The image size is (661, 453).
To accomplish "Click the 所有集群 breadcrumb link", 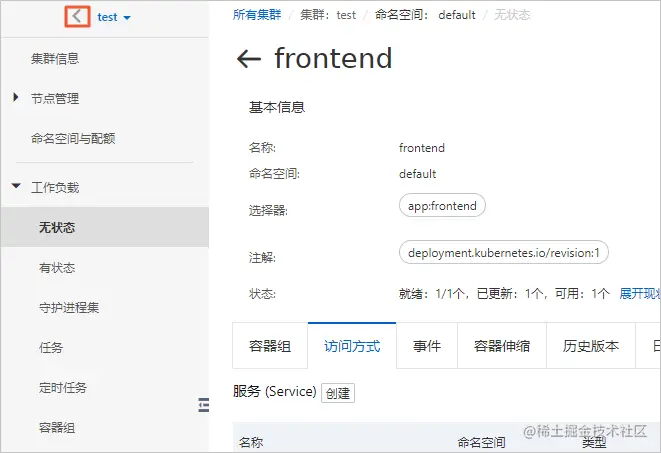I will click(x=257, y=15).
